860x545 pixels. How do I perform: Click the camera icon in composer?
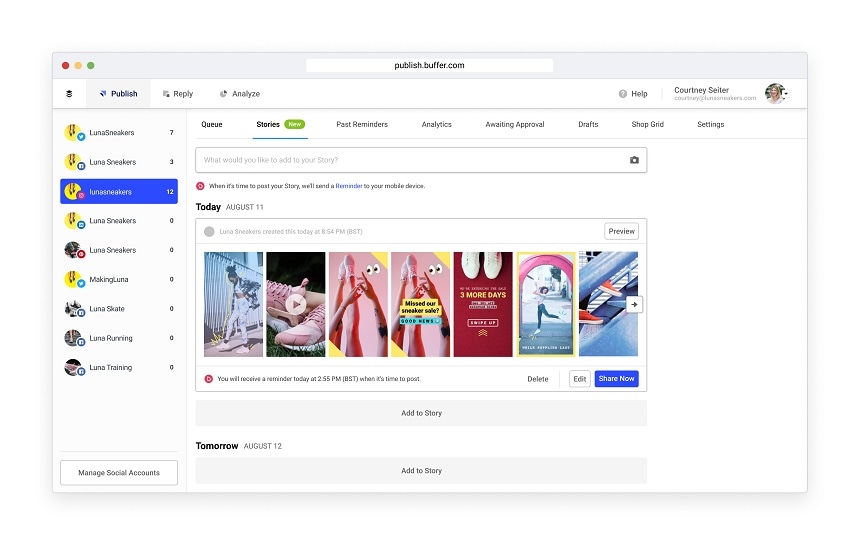[x=634, y=160]
